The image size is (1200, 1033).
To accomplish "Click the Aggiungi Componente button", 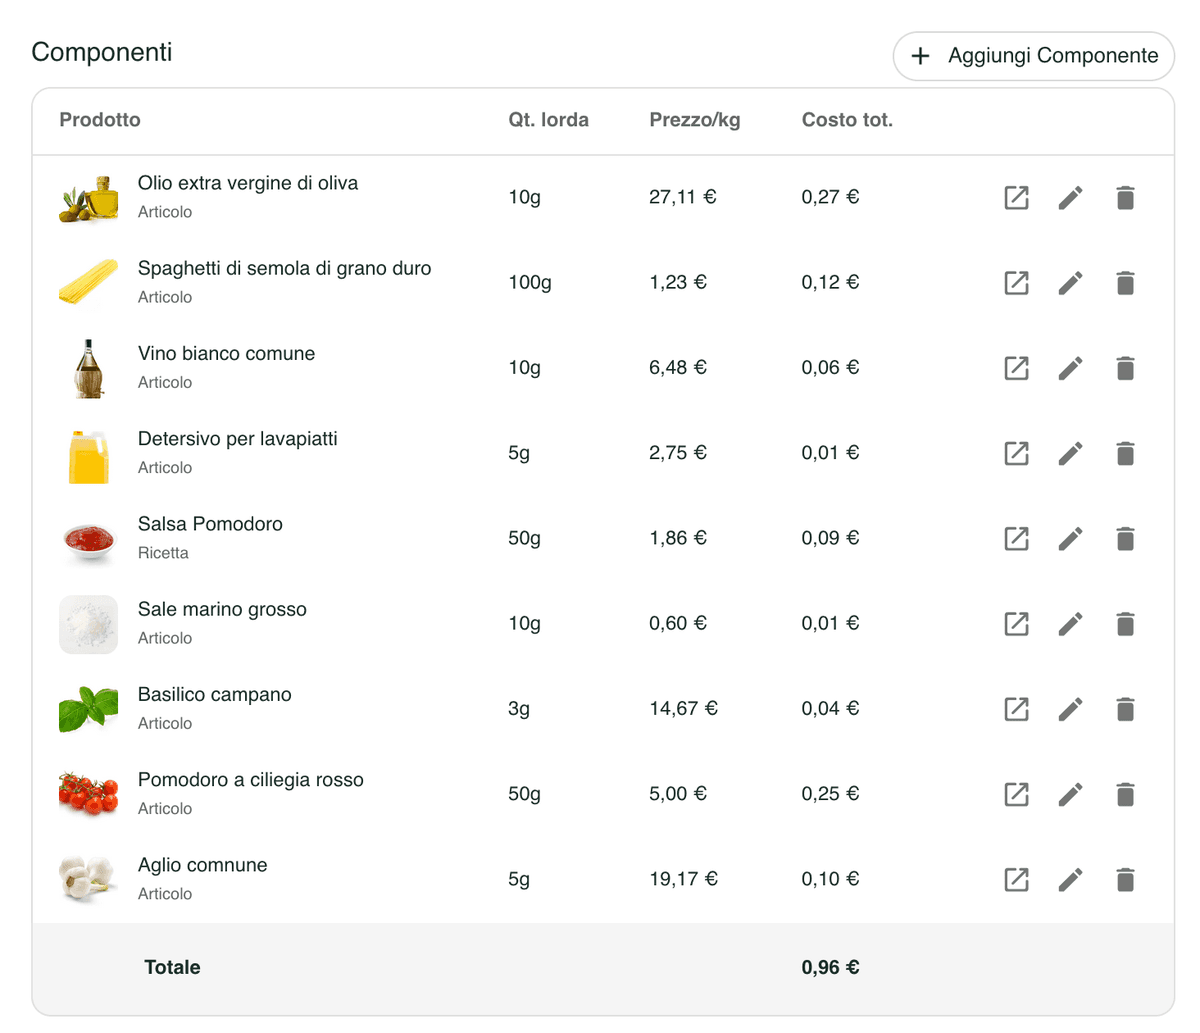I will [1033, 56].
